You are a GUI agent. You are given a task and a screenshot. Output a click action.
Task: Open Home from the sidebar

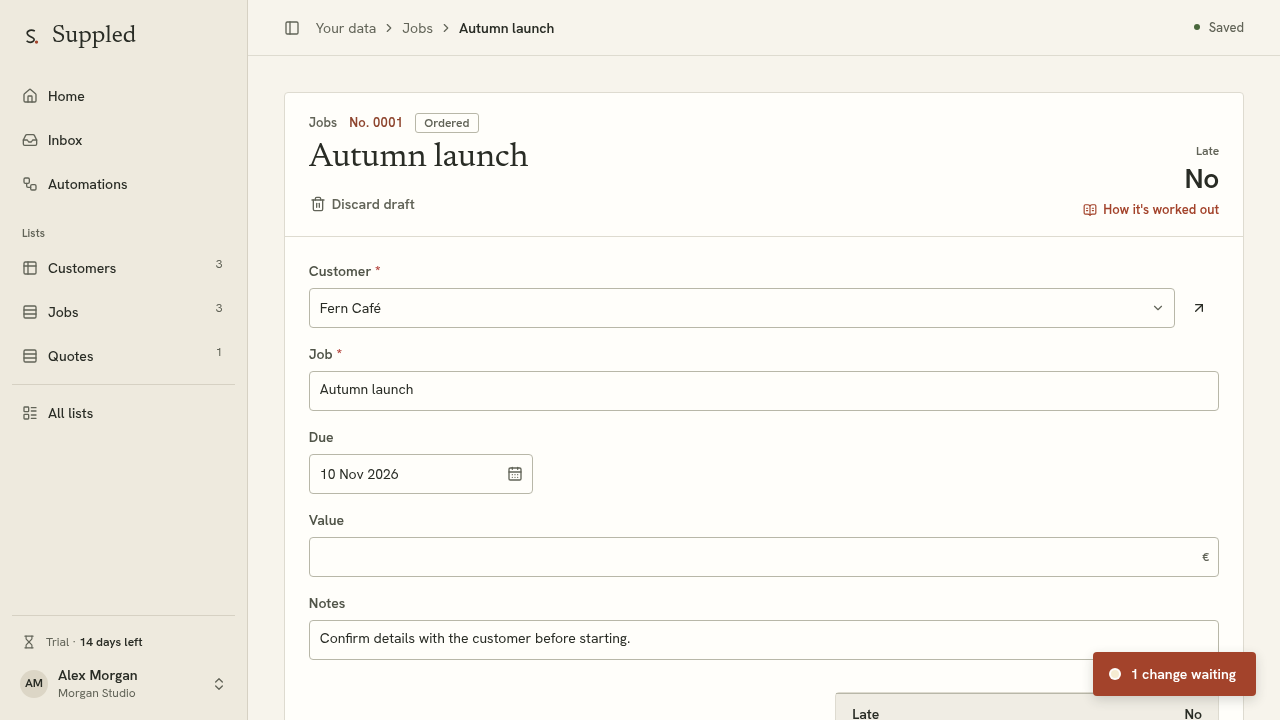[x=123, y=96]
